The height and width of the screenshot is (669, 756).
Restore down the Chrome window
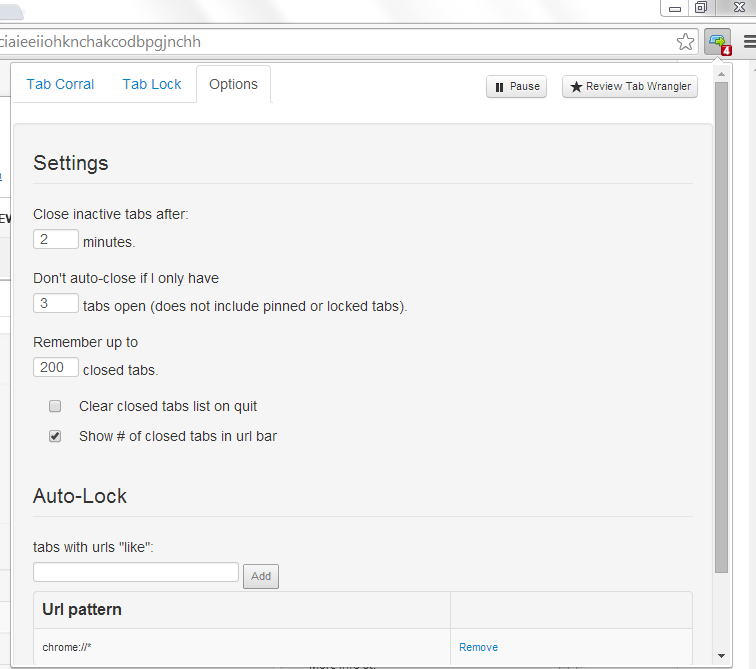tap(701, 8)
